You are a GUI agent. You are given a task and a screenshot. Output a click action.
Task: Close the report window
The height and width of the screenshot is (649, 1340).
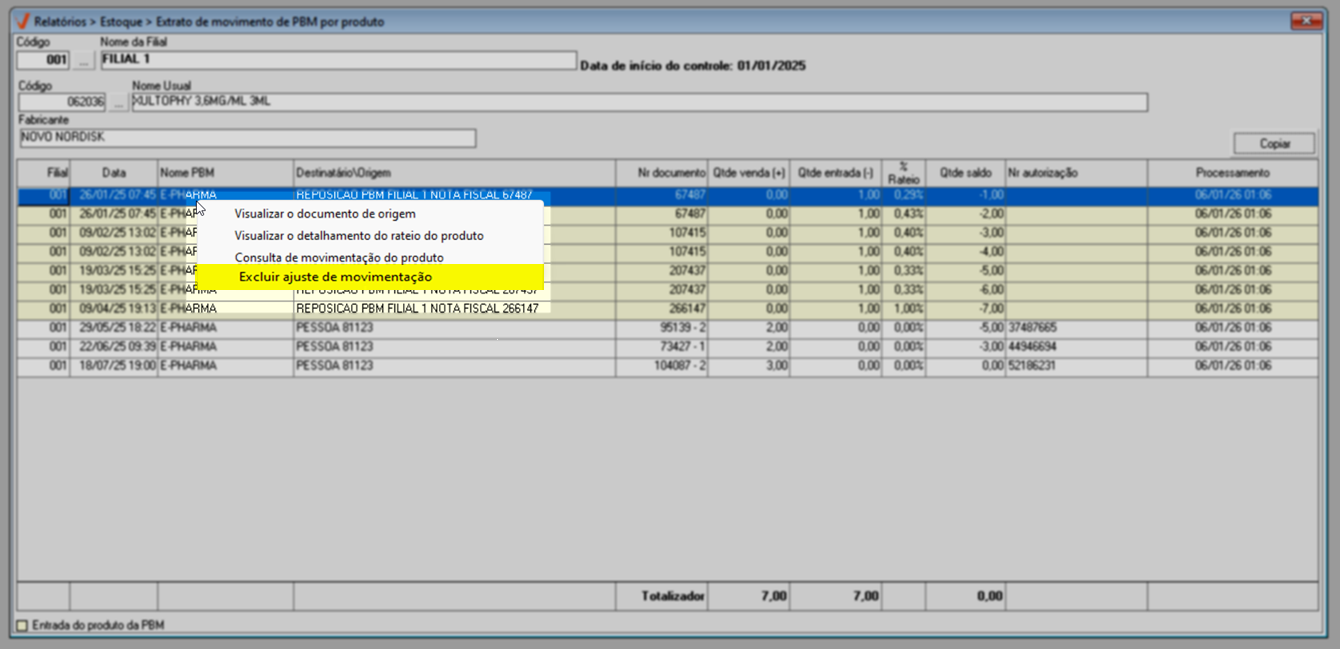1304,21
